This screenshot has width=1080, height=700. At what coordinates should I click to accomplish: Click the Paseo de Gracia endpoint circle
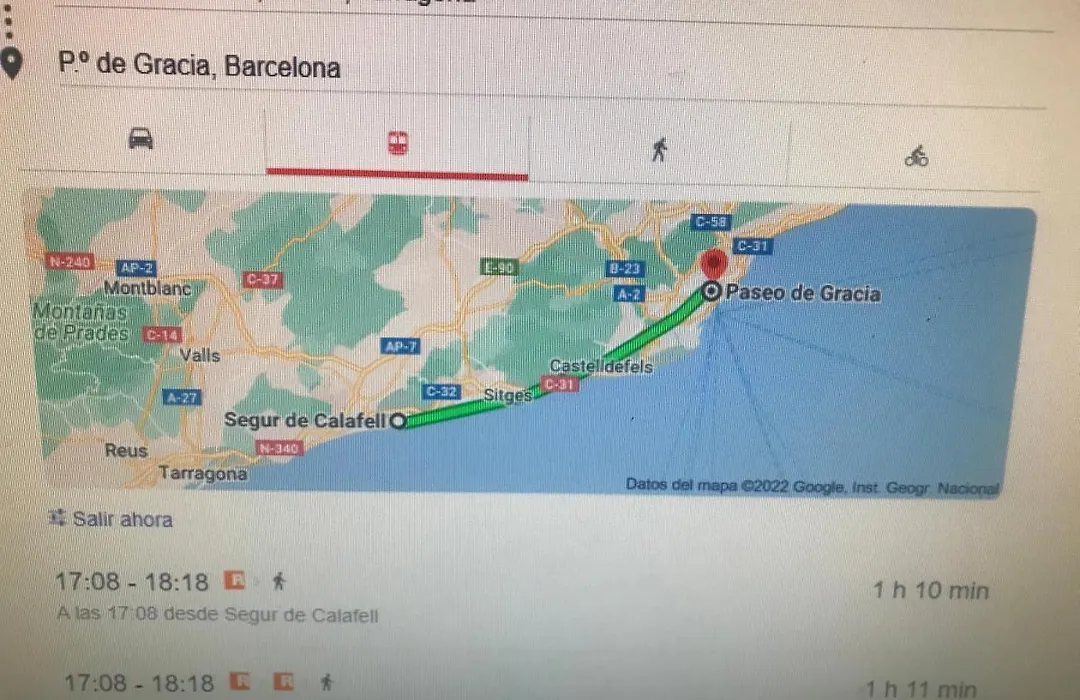711,291
